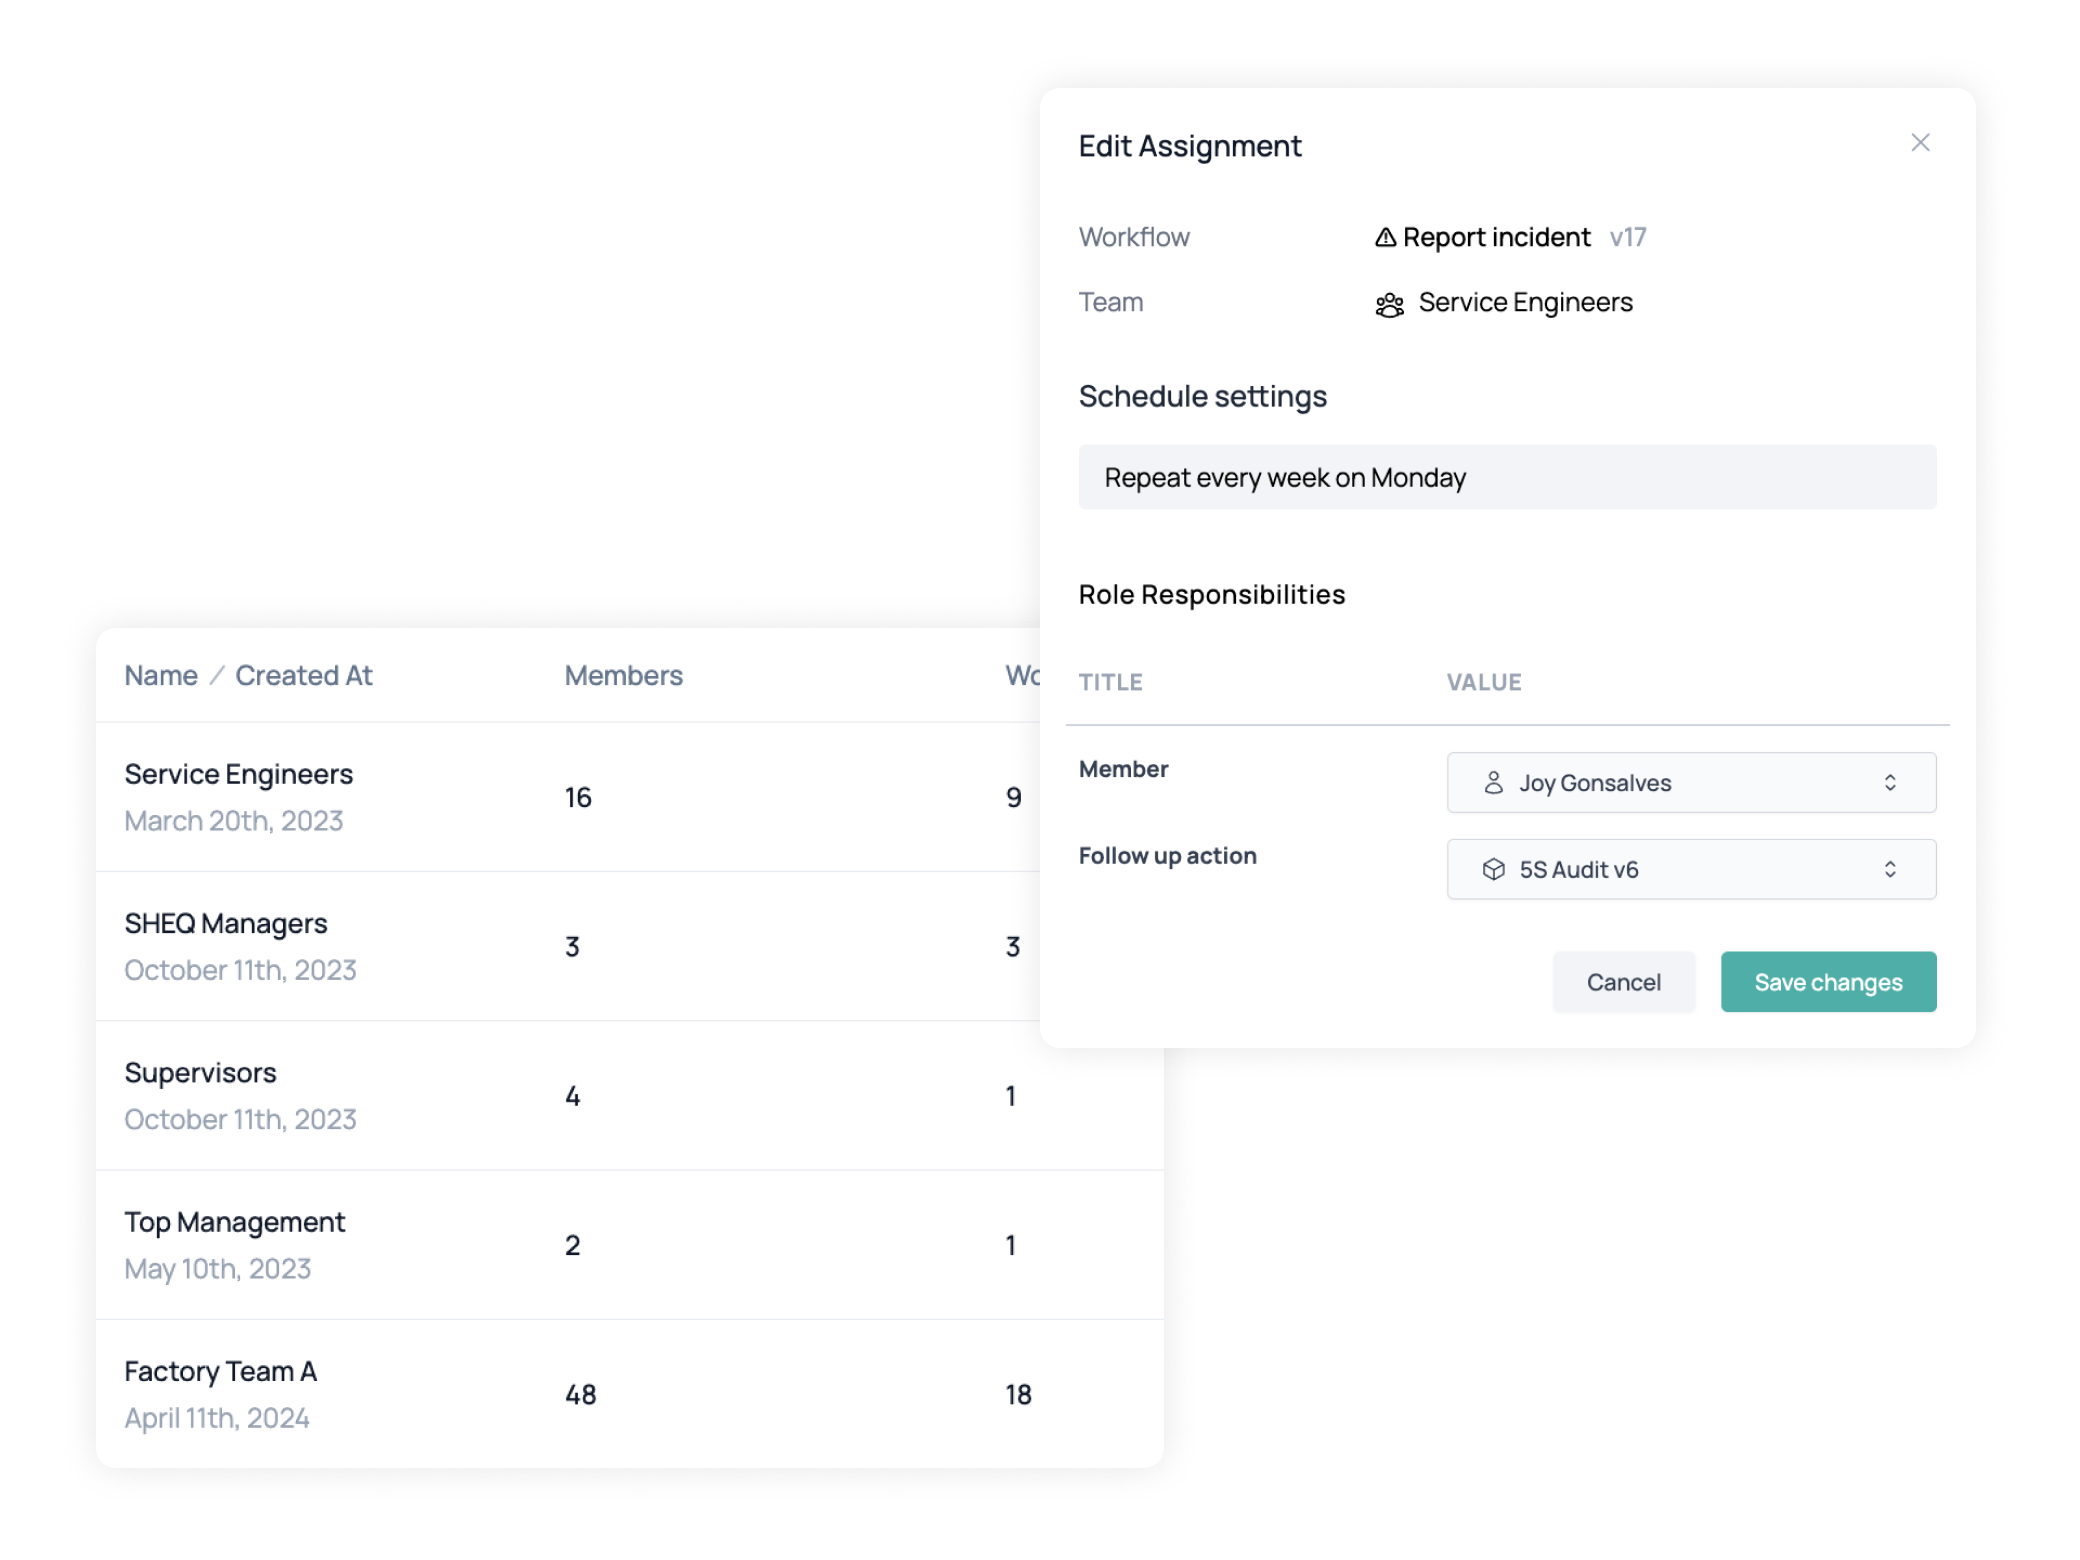2080x1560 pixels.
Task: Click the Report incident workflow icon
Action: [1381, 236]
